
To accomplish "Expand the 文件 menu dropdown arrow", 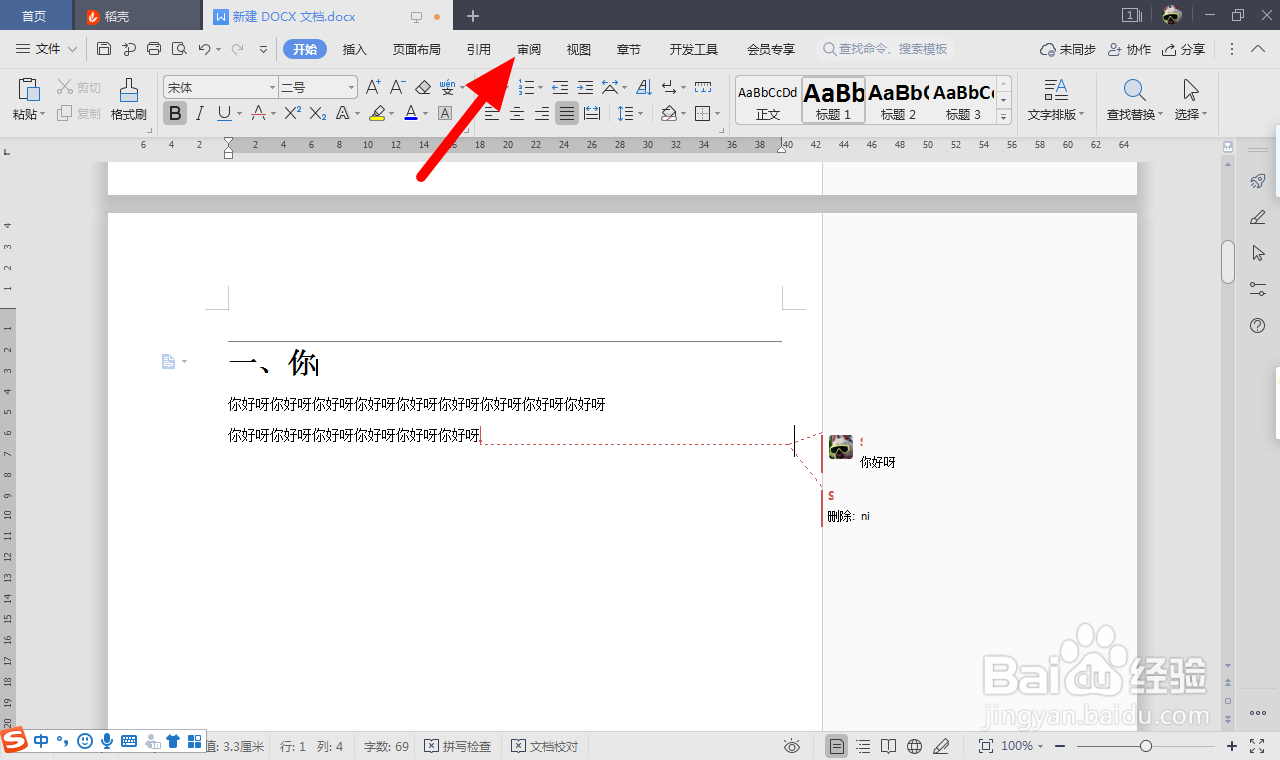I will 72,49.
